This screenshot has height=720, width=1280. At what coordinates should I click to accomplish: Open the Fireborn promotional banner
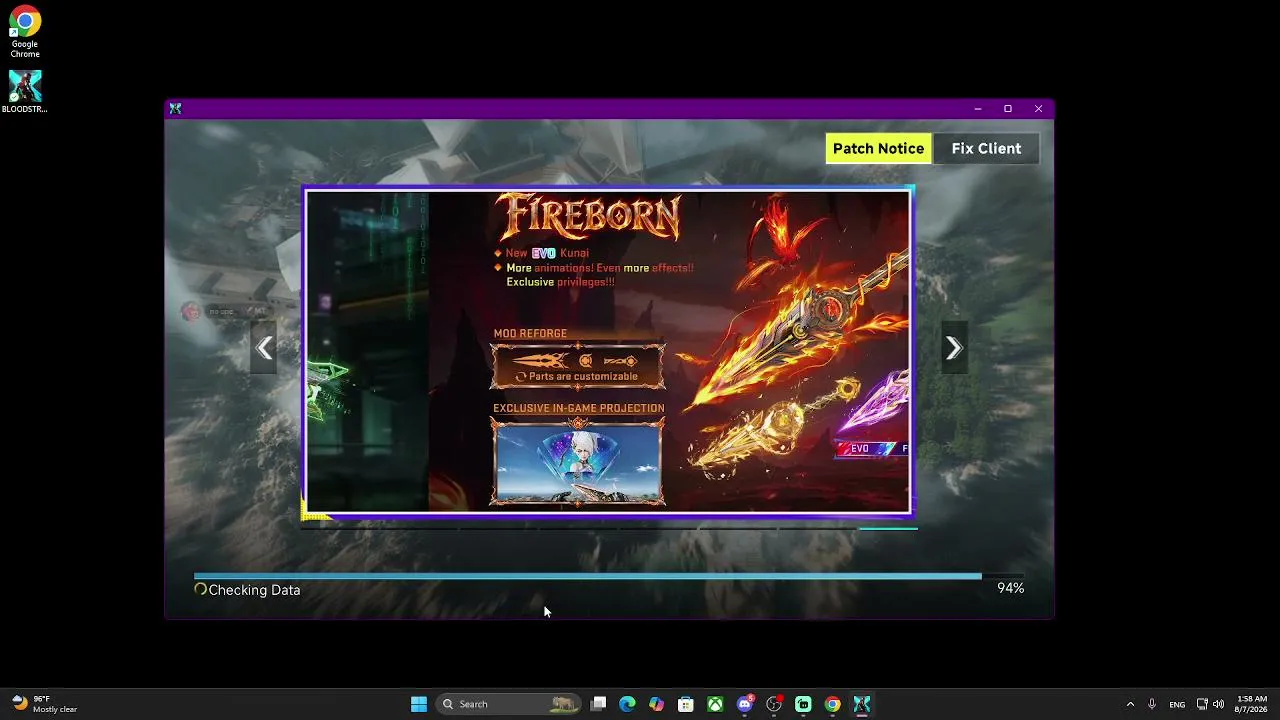coord(608,351)
